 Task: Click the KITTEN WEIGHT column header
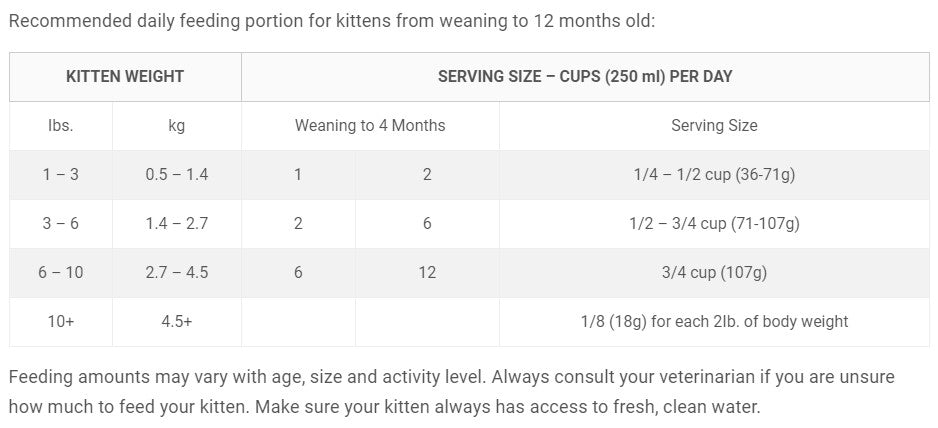[x=125, y=77]
